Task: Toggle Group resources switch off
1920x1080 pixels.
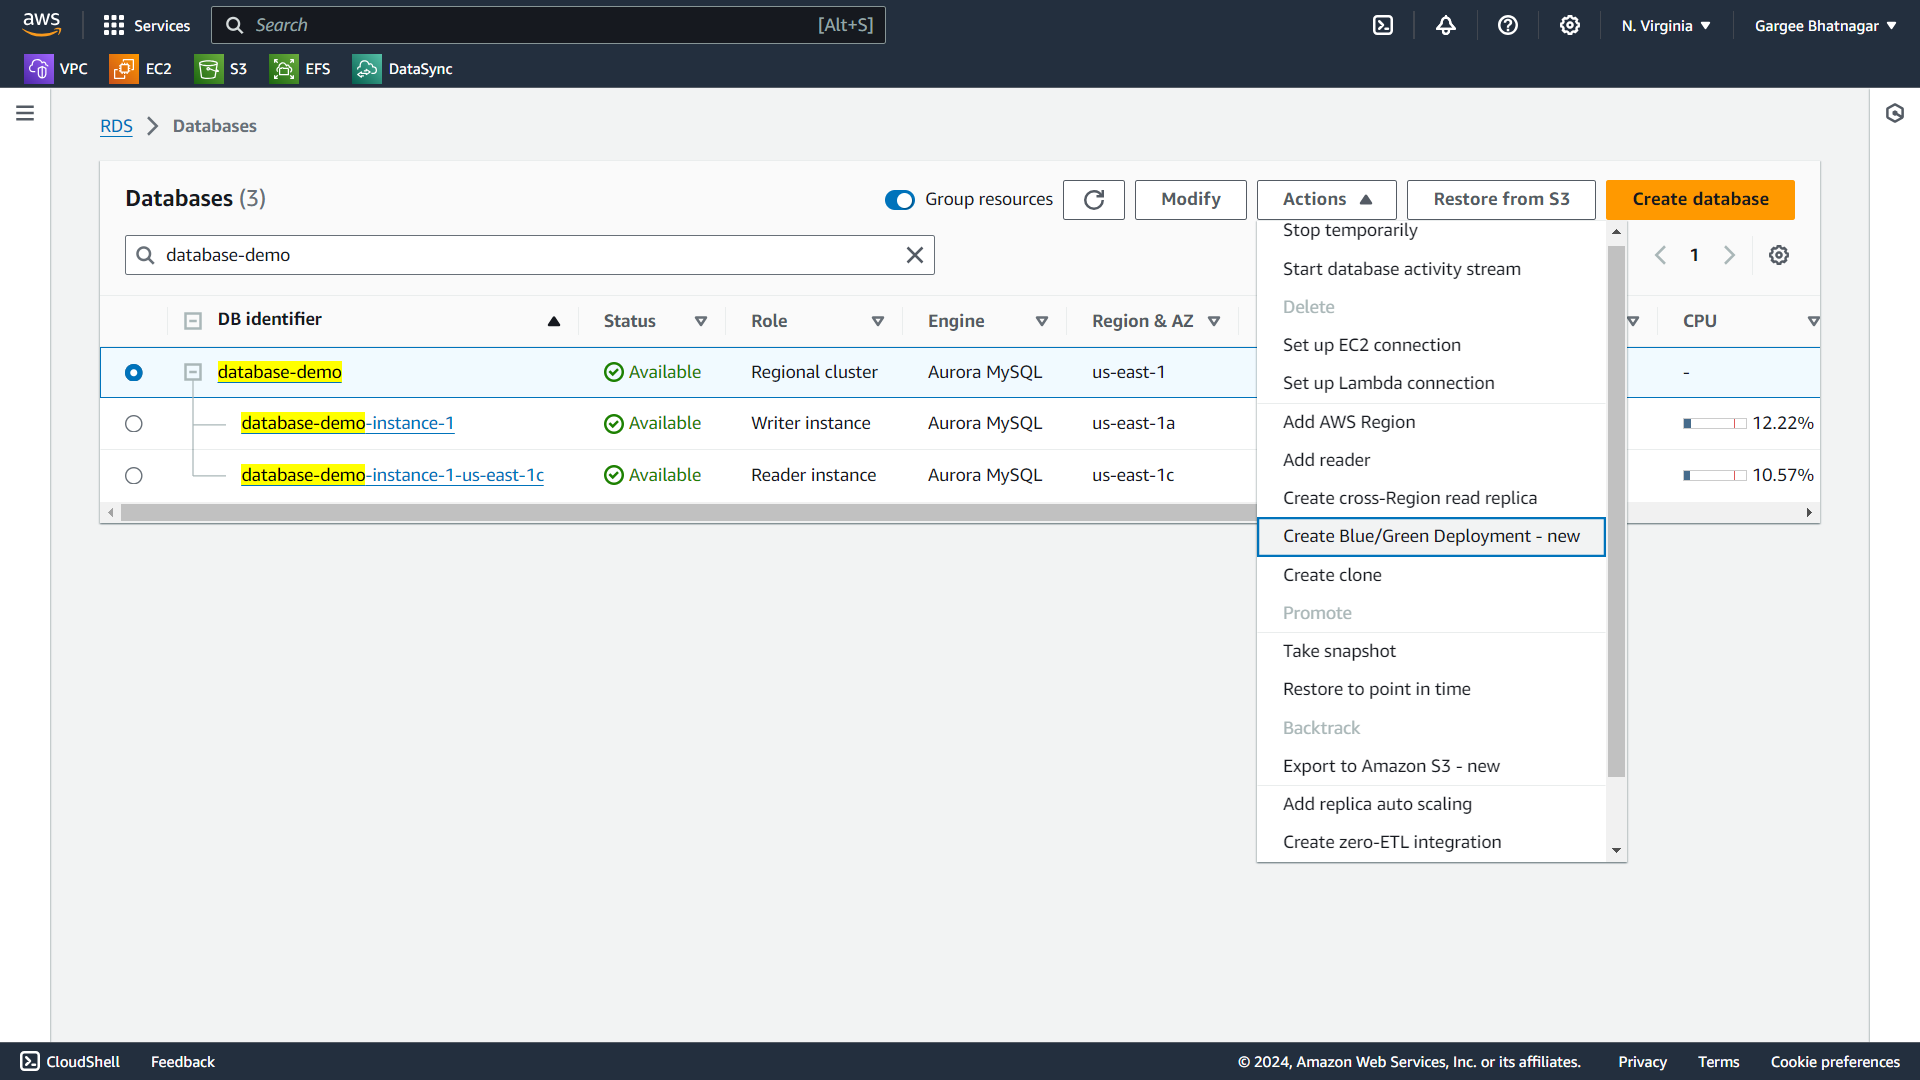Action: tap(899, 200)
